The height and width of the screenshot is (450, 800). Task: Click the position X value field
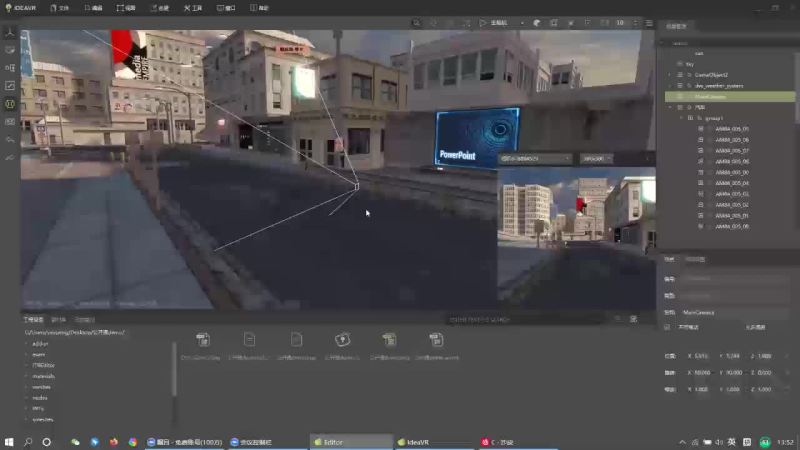[701, 356]
